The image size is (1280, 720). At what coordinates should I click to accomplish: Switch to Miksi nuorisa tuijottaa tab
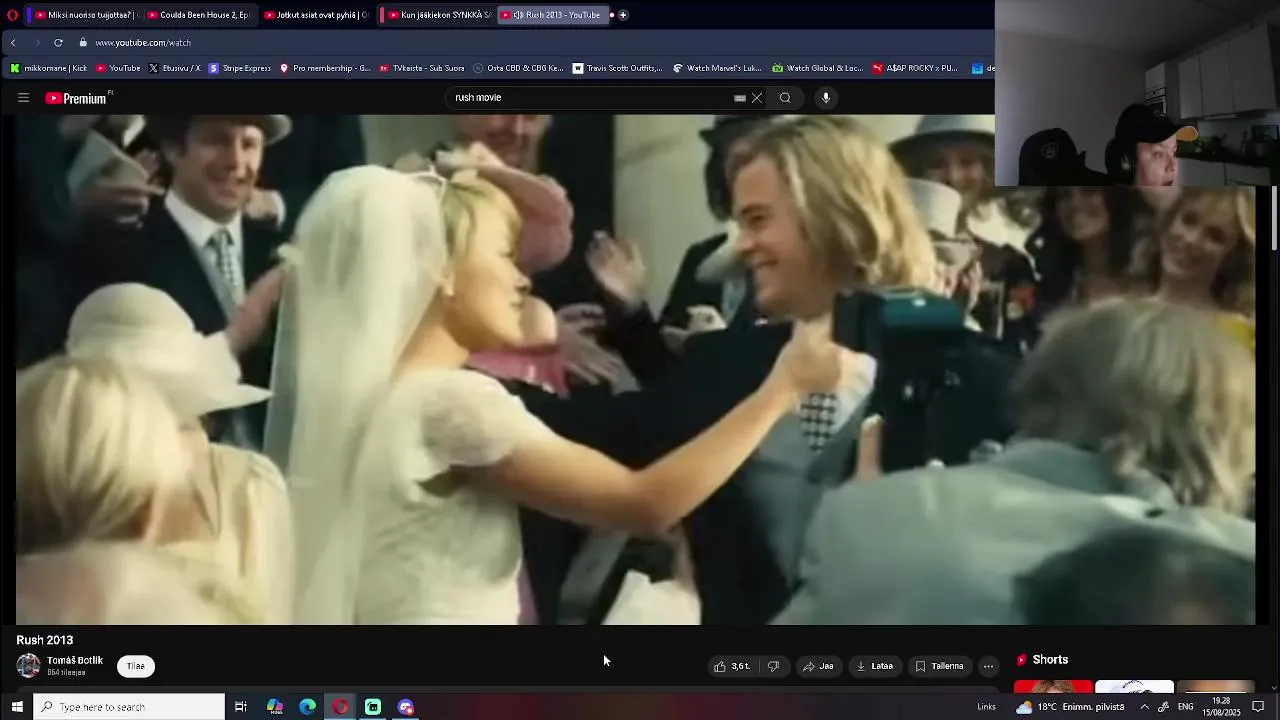click(x=86, y=15)
